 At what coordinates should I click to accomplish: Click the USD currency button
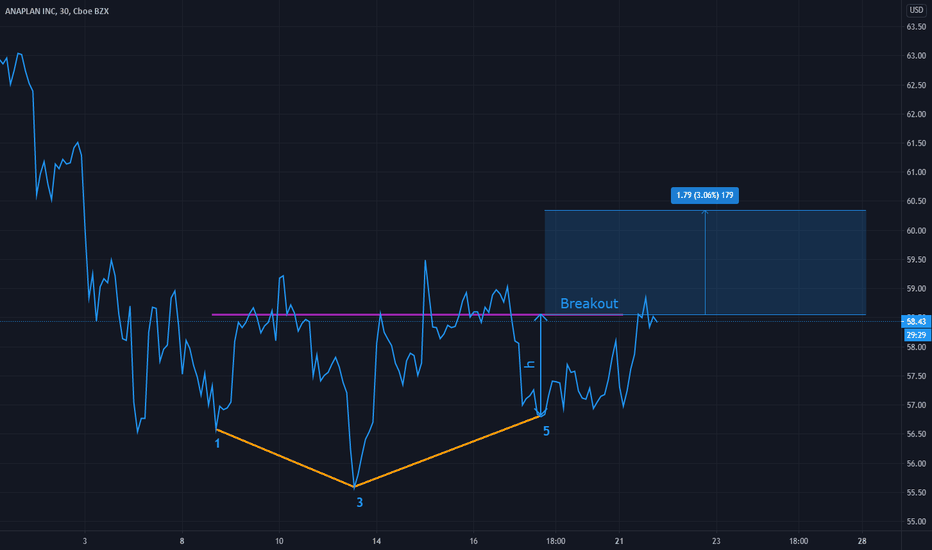point(916,10)
